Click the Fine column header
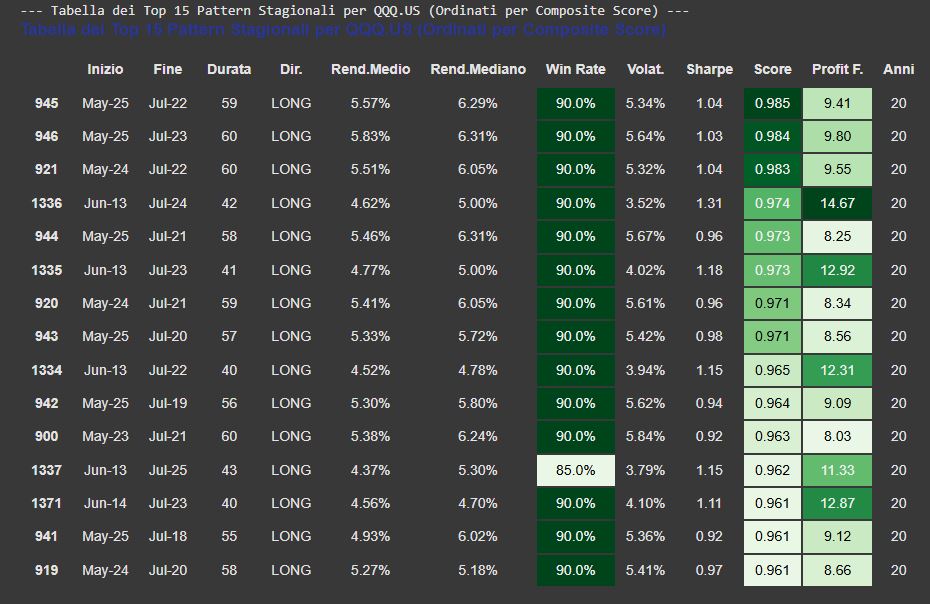Screen dimensions: 930x604 tap(167, 69)
